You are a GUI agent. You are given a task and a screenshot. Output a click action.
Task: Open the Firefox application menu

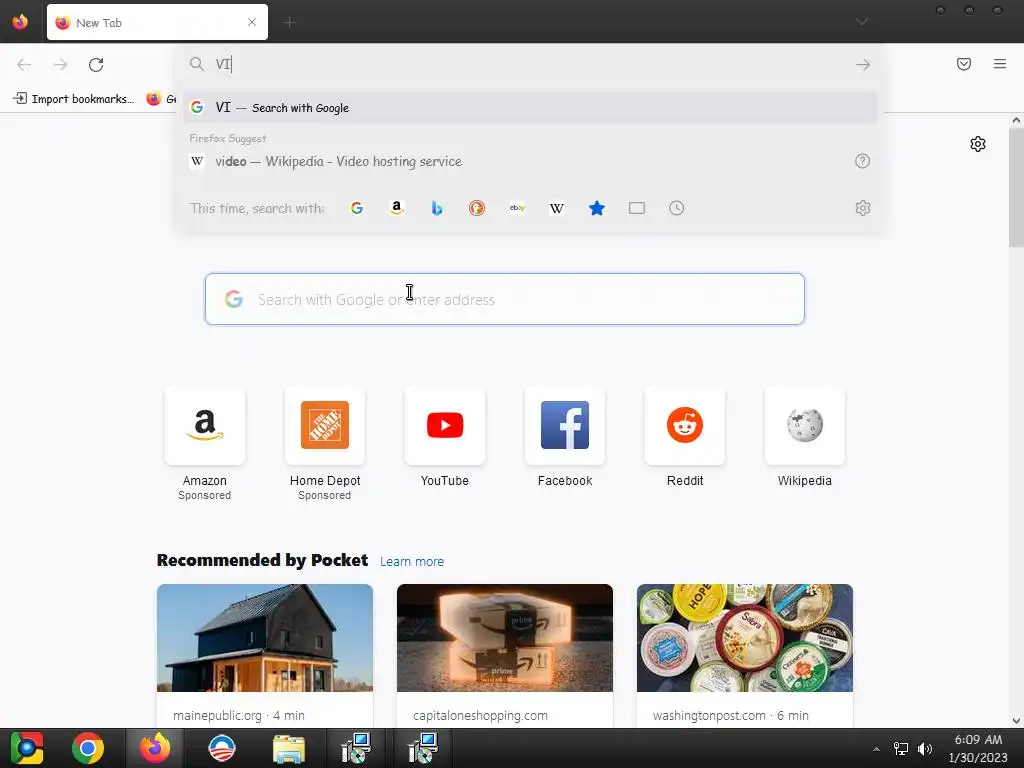pyautogui.click(x=1000, y=64)
